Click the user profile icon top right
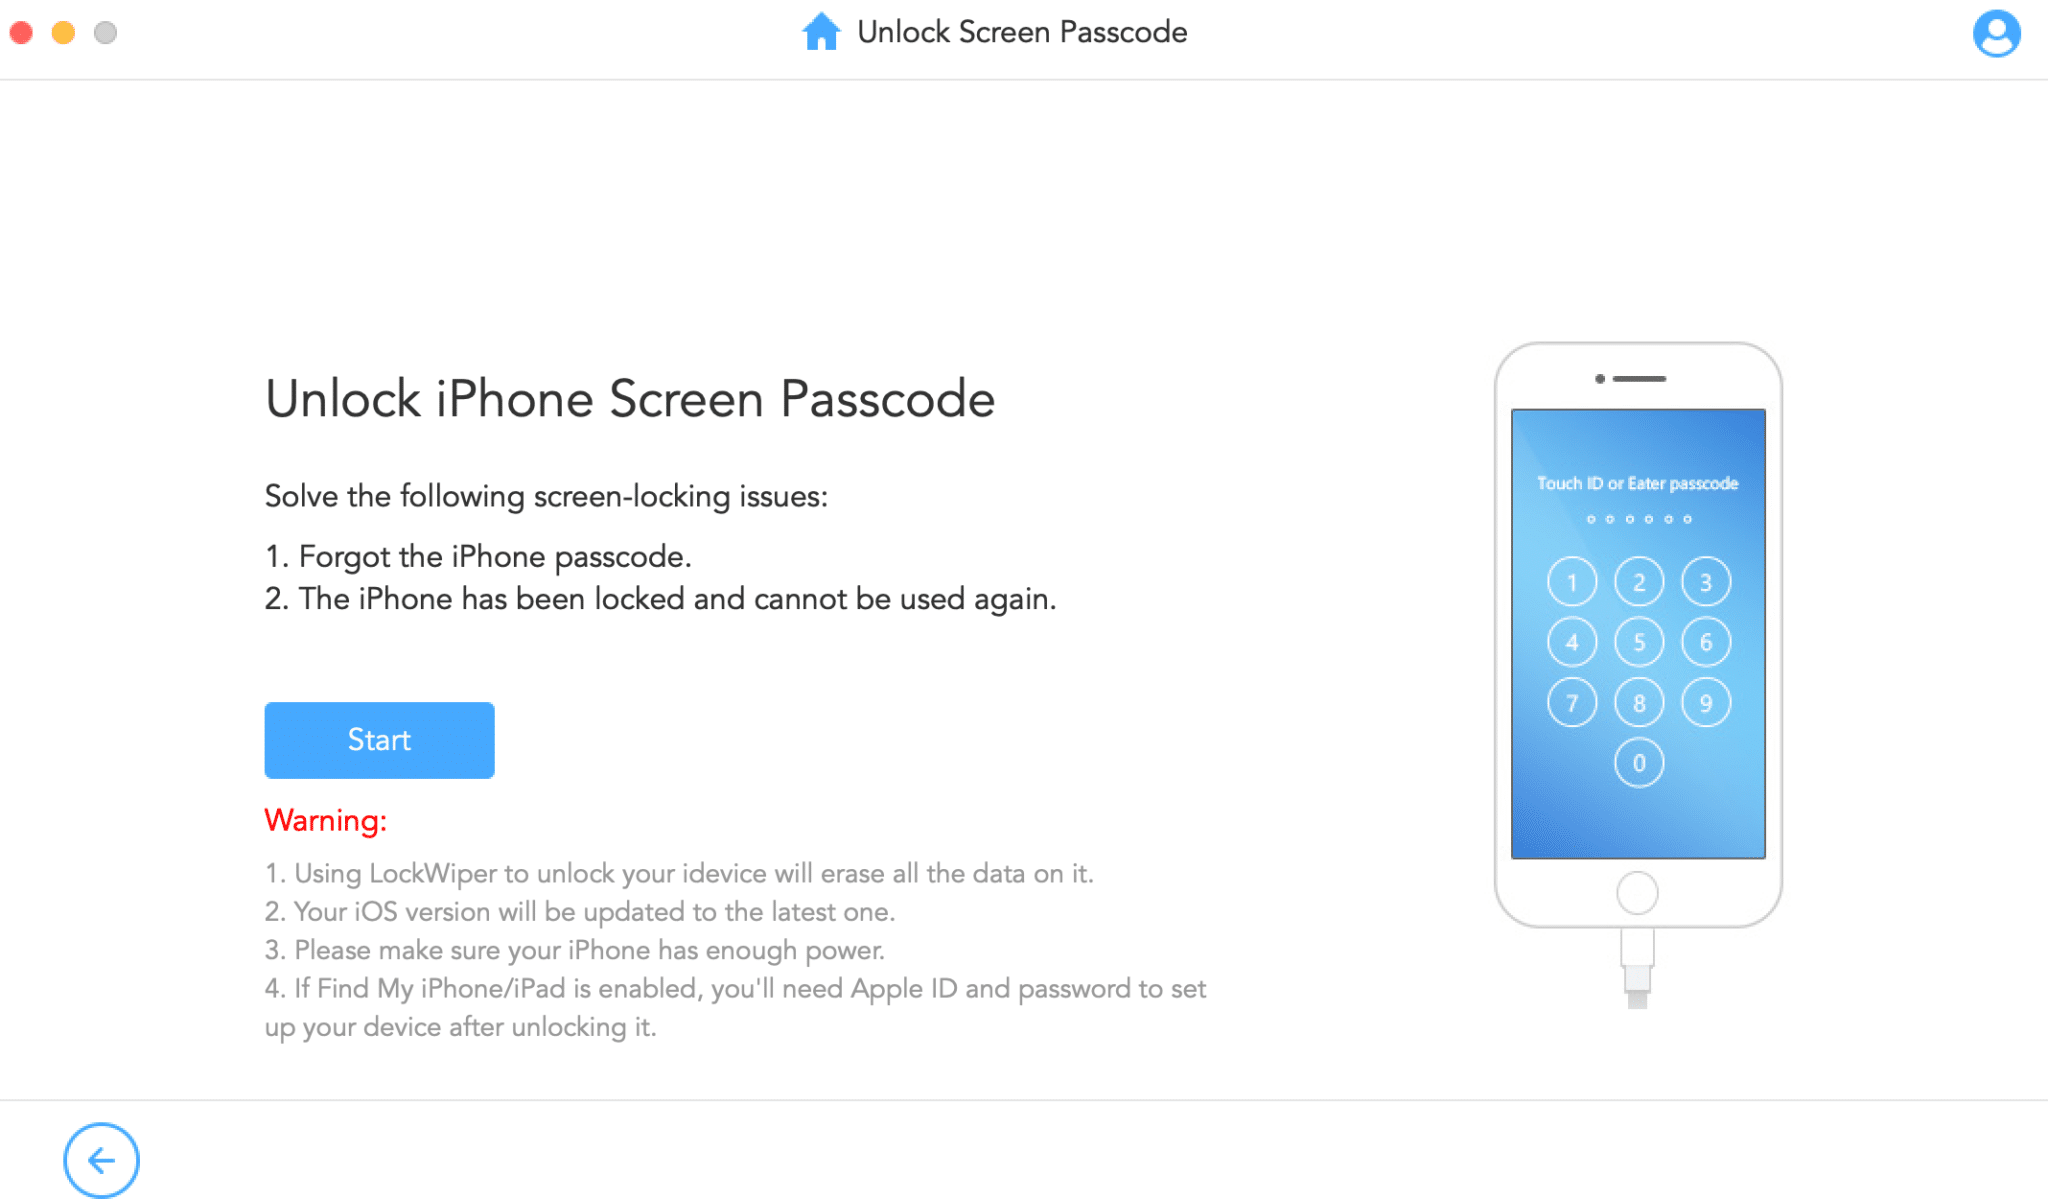Image resolution: width=2048 pixels, height=1199 pixels. click(x=1997, y=34)
